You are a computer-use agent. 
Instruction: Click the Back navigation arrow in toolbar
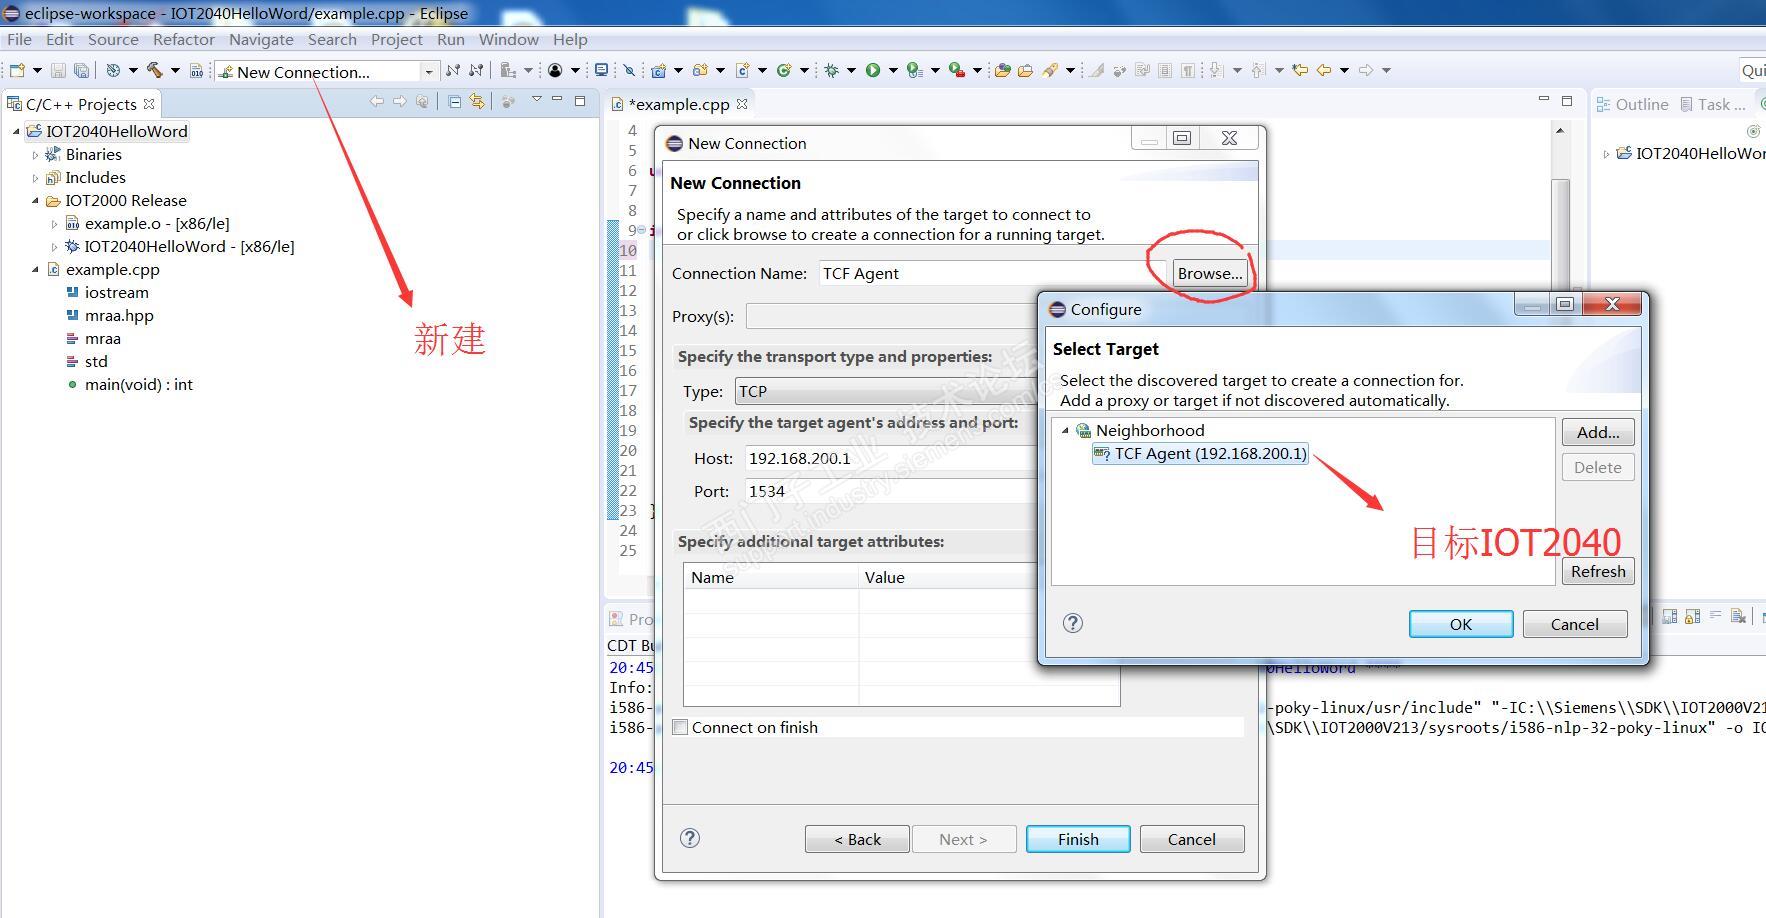(1324, 70)
